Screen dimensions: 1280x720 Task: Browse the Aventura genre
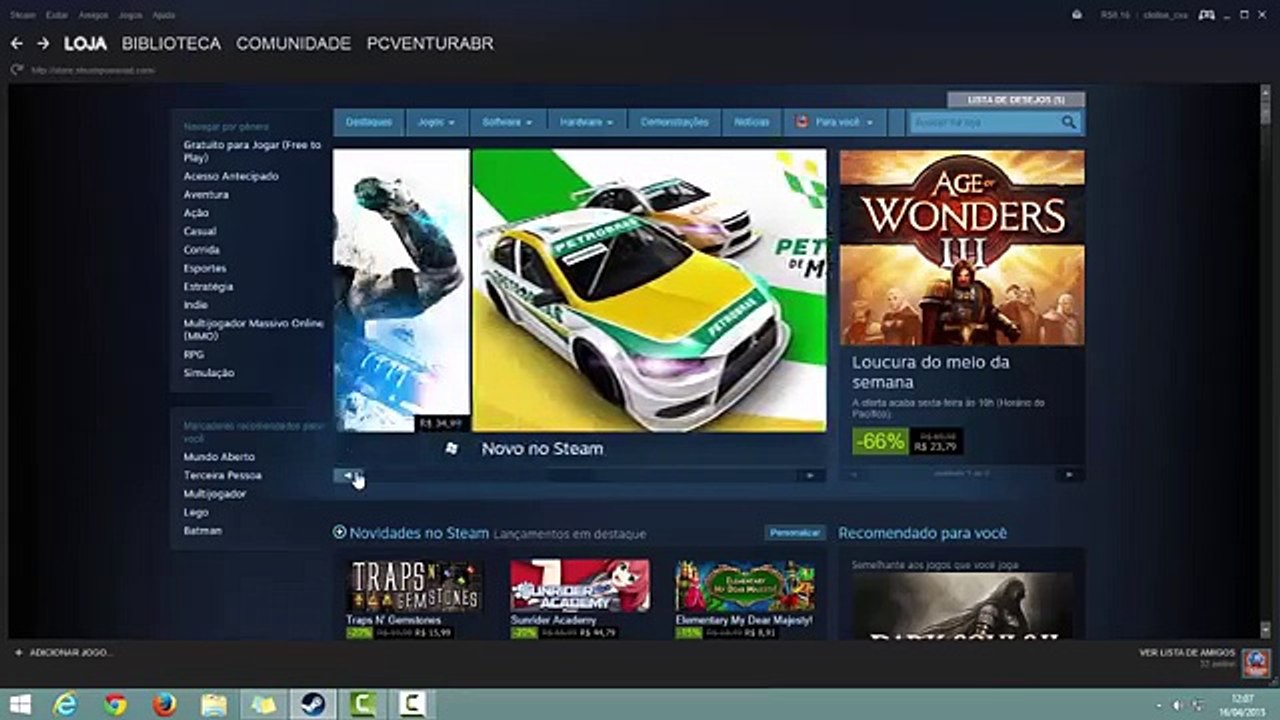(x=206, y=195)
